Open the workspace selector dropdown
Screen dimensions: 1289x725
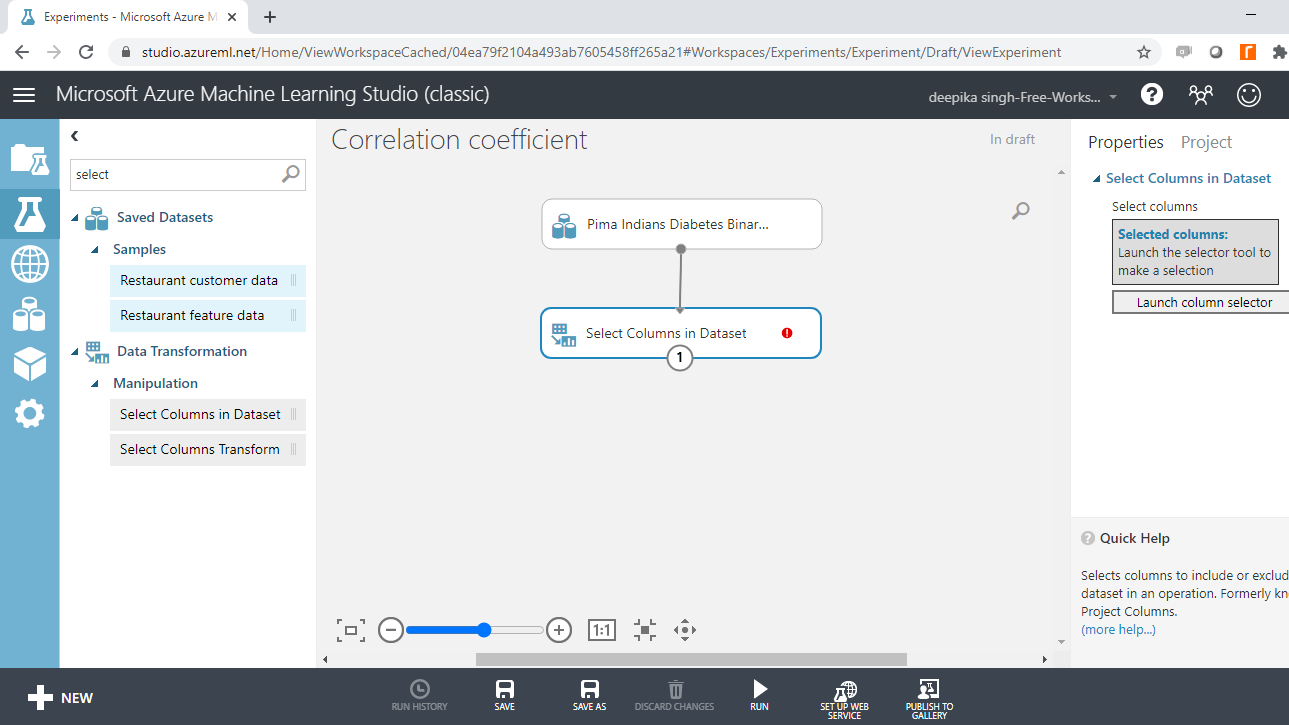1024,97
